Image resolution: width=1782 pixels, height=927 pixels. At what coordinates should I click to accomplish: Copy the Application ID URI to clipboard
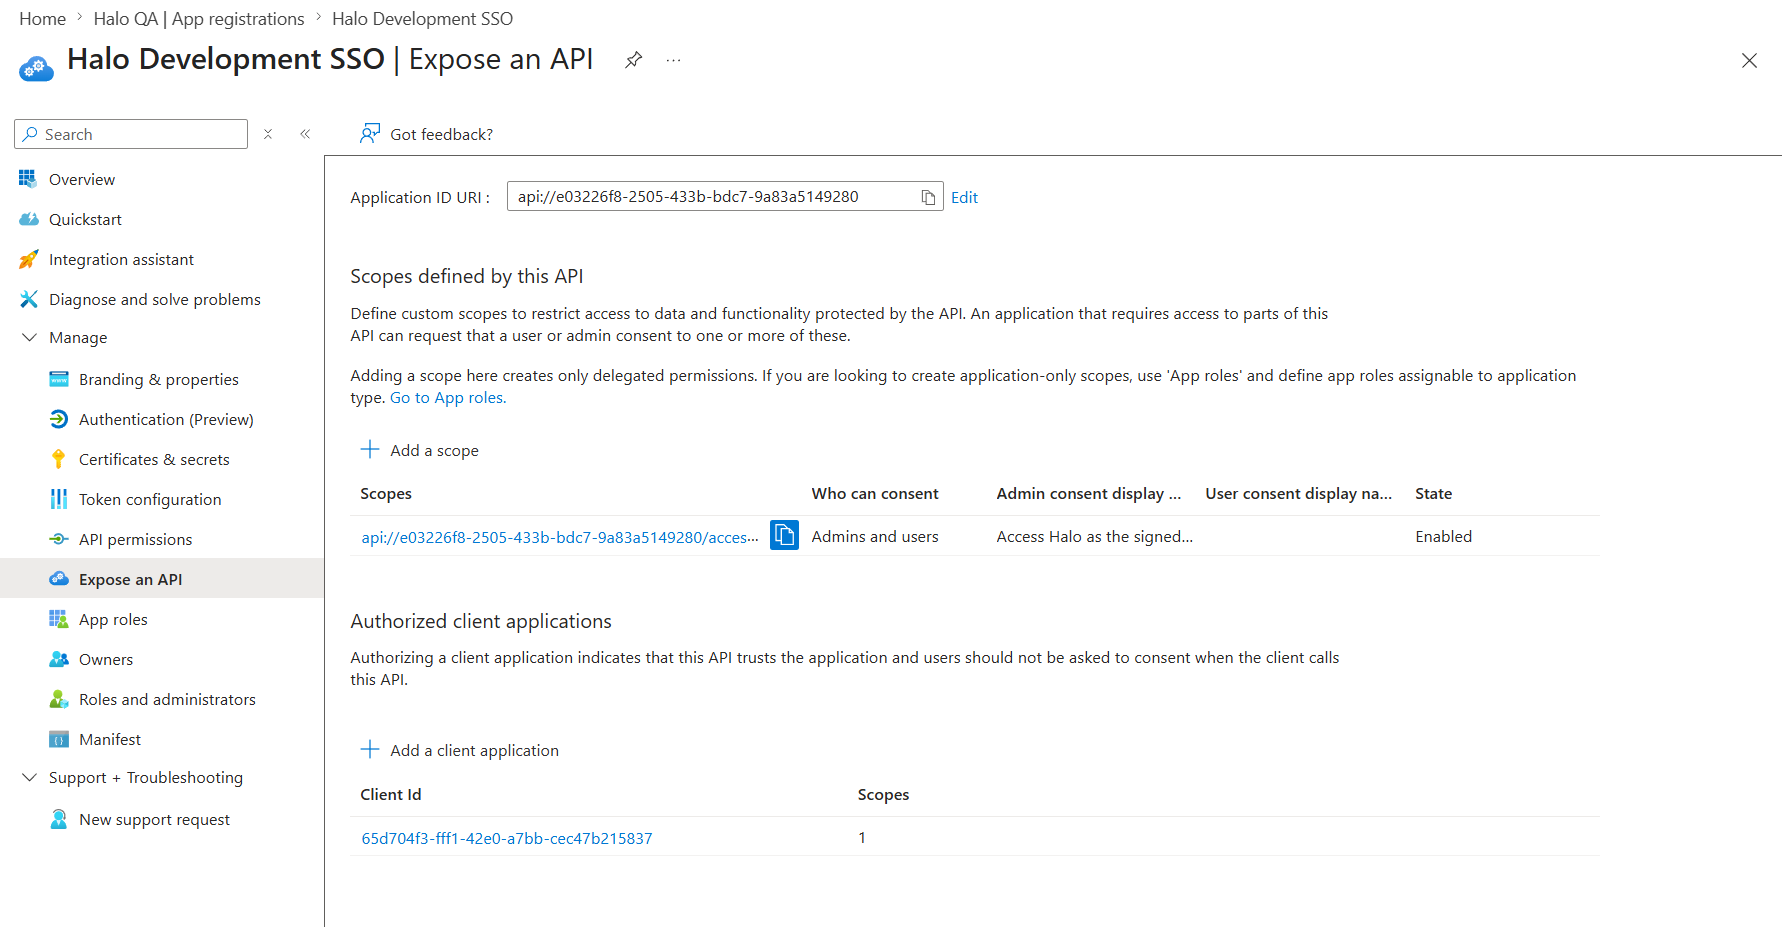pos(928,197)
